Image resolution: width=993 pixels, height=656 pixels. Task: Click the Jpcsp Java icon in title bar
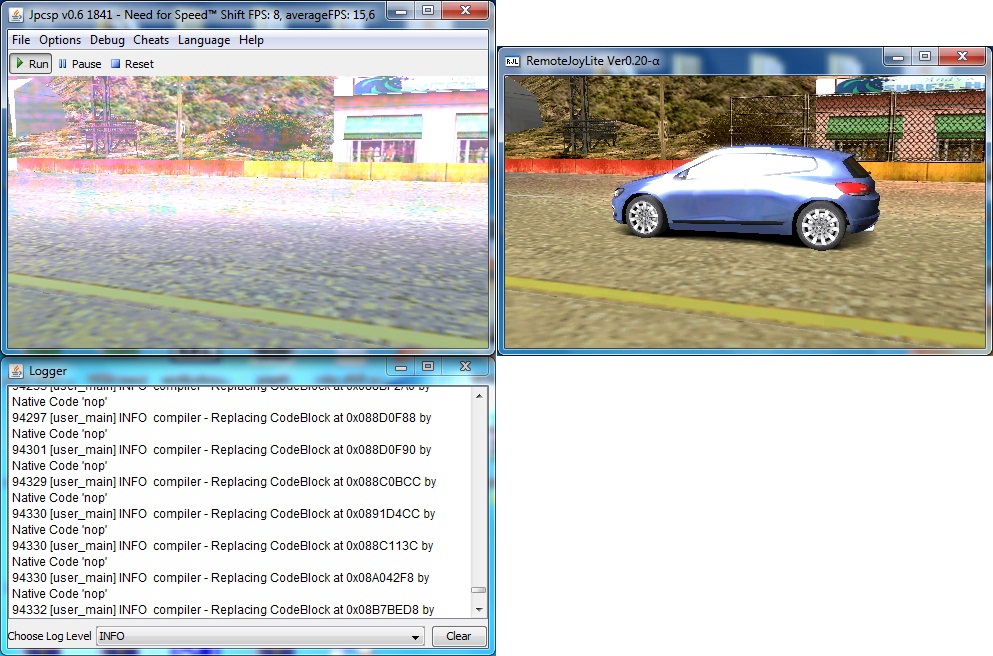click(x=17, y=14)
